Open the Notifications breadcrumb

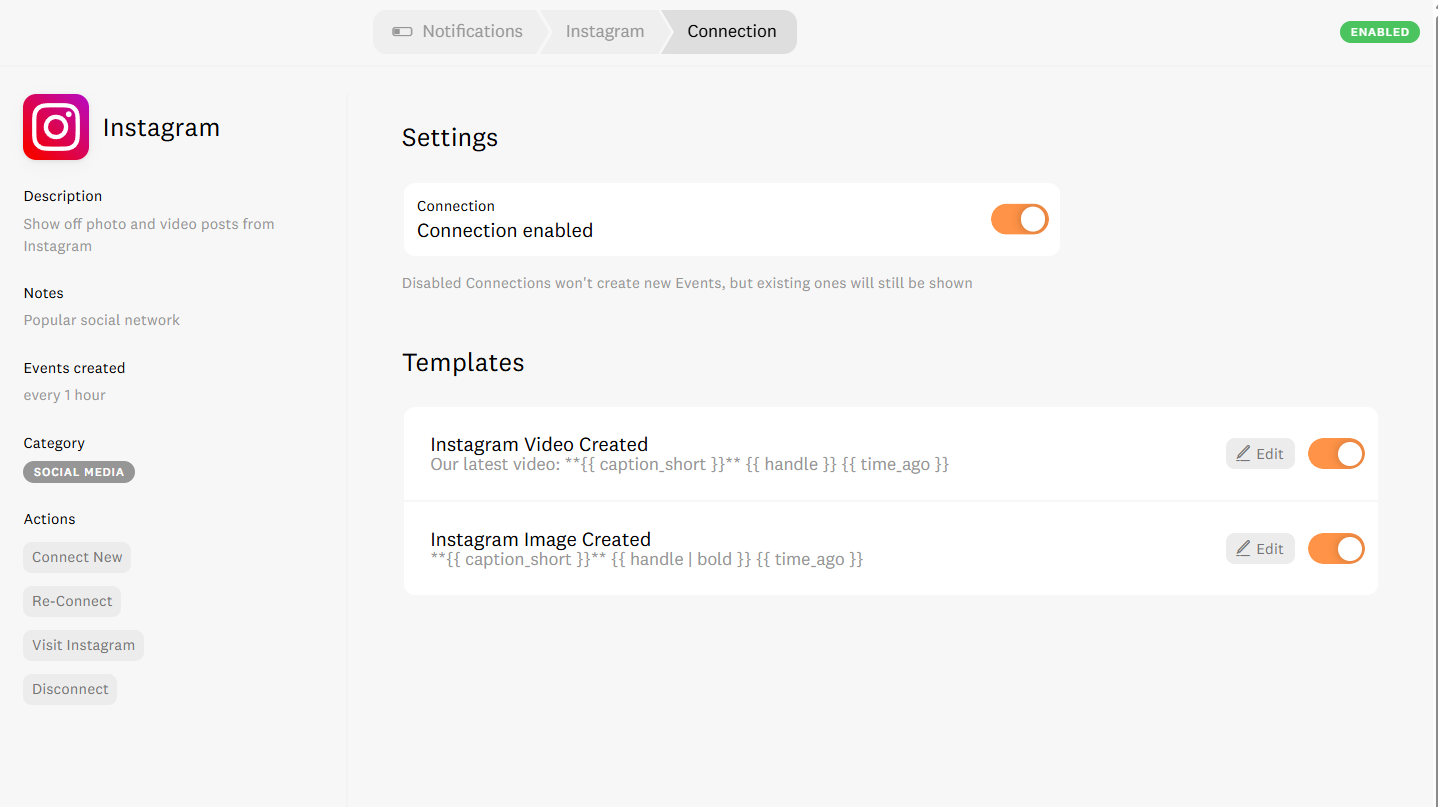[458, 32]
